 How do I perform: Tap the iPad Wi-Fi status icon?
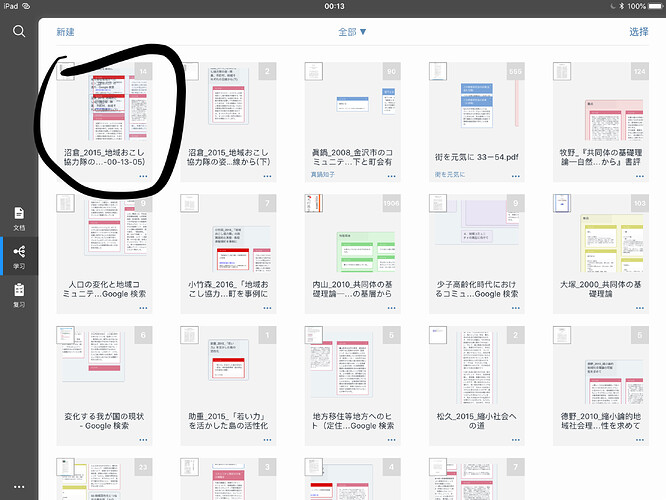pyautogui.click(x=26, y=6)
